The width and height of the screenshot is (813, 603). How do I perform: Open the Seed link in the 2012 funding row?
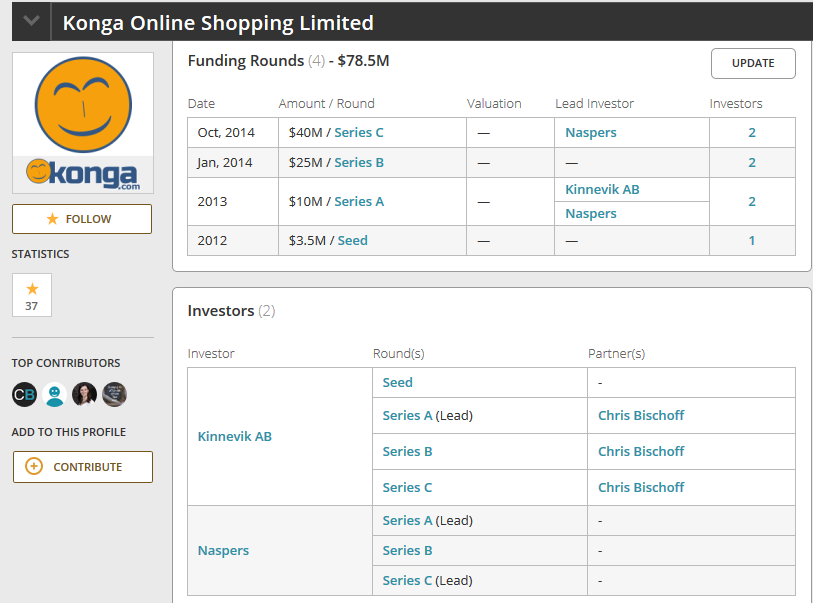point(353,241)
